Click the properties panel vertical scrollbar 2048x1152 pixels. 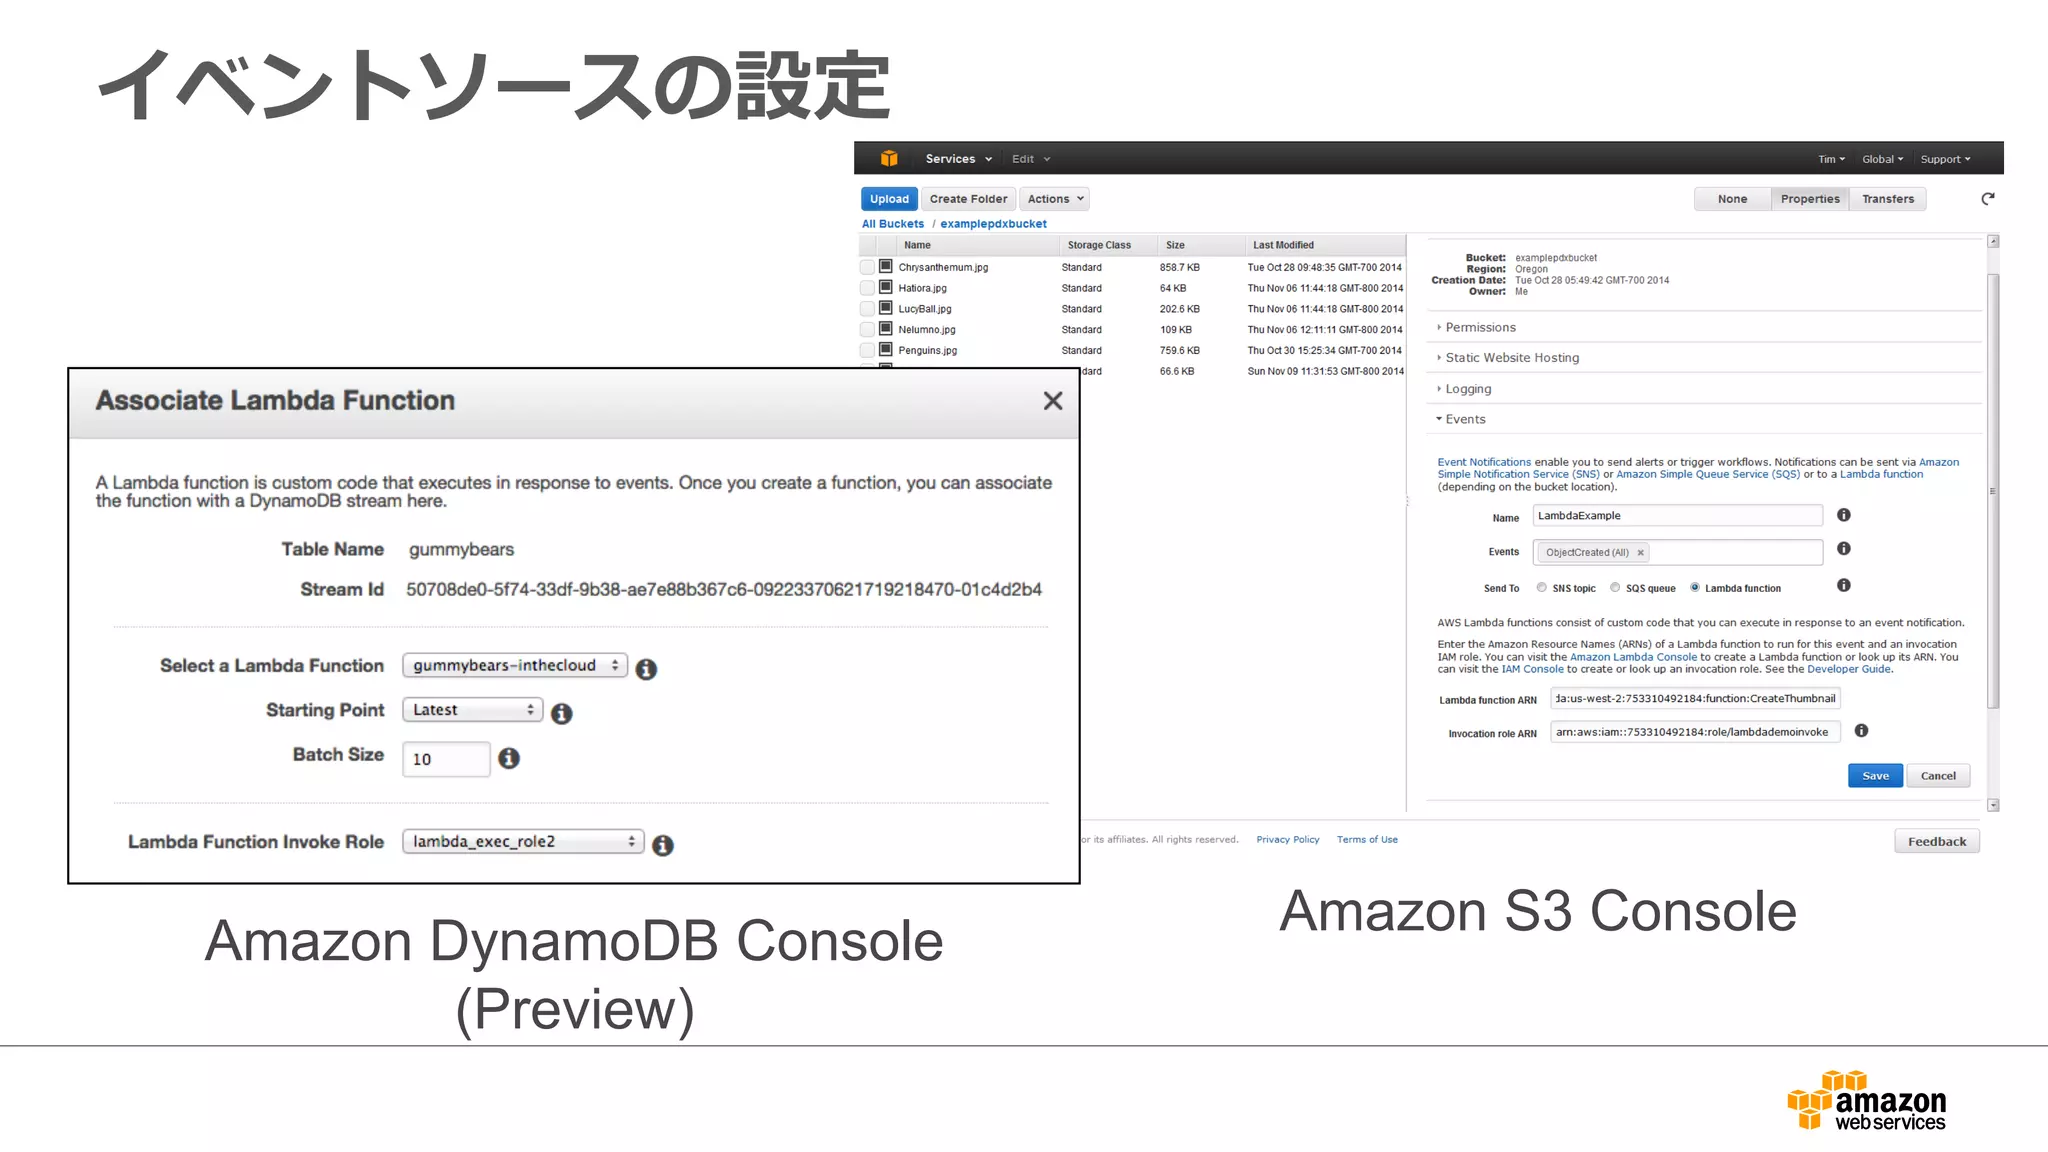point(1993,490)
